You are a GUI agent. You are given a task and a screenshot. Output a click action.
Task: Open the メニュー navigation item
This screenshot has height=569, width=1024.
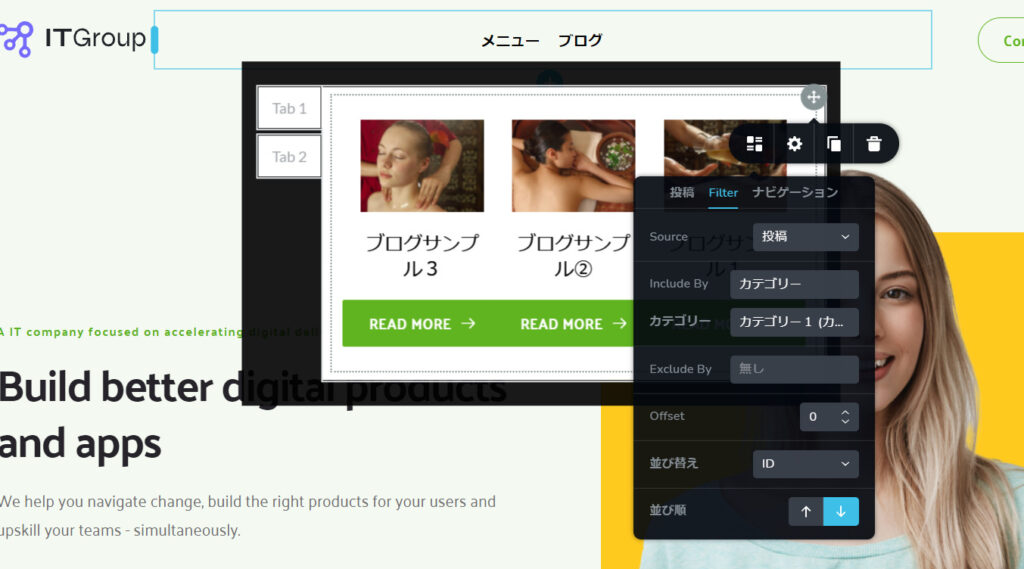(510, 41)
